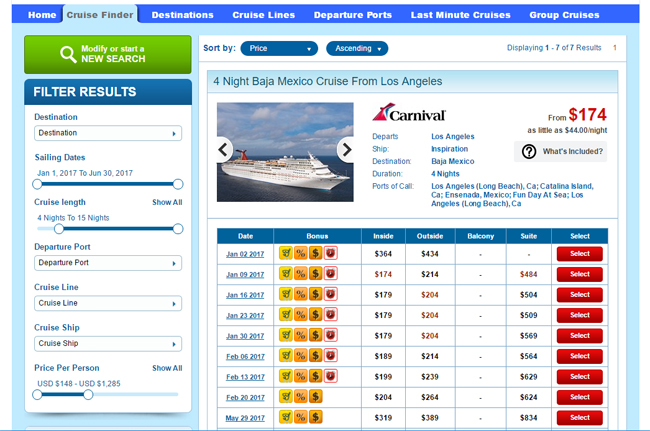This screenshot has width=650, height=431.
Task: Click the red alarm clock icon for Jan 02 2017
Action: tap(330, 253)
